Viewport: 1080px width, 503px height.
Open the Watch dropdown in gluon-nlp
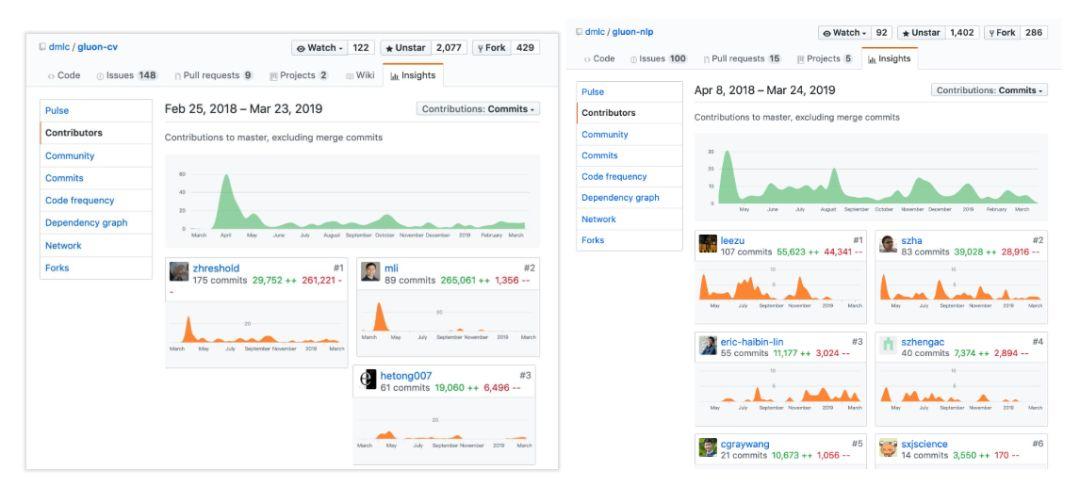(844, 32)
